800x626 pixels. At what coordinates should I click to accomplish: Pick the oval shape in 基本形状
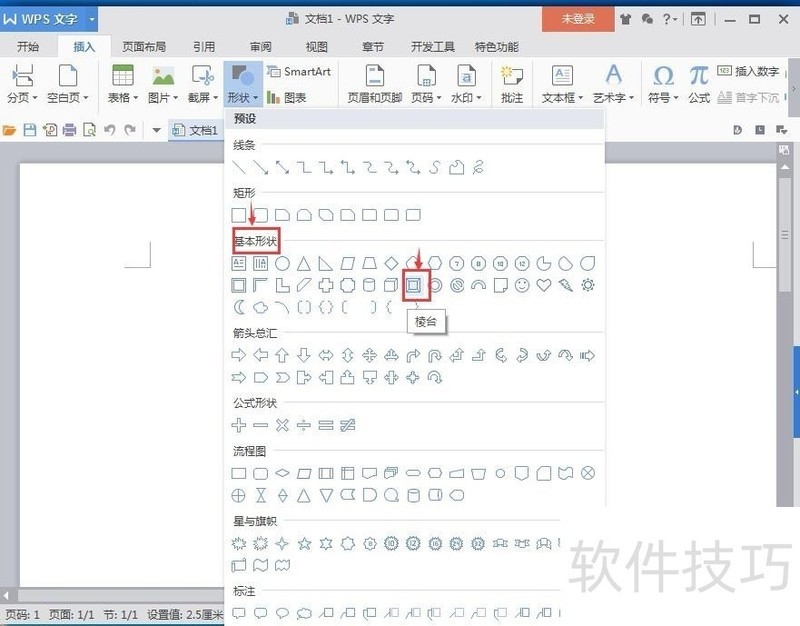point(282,263)
